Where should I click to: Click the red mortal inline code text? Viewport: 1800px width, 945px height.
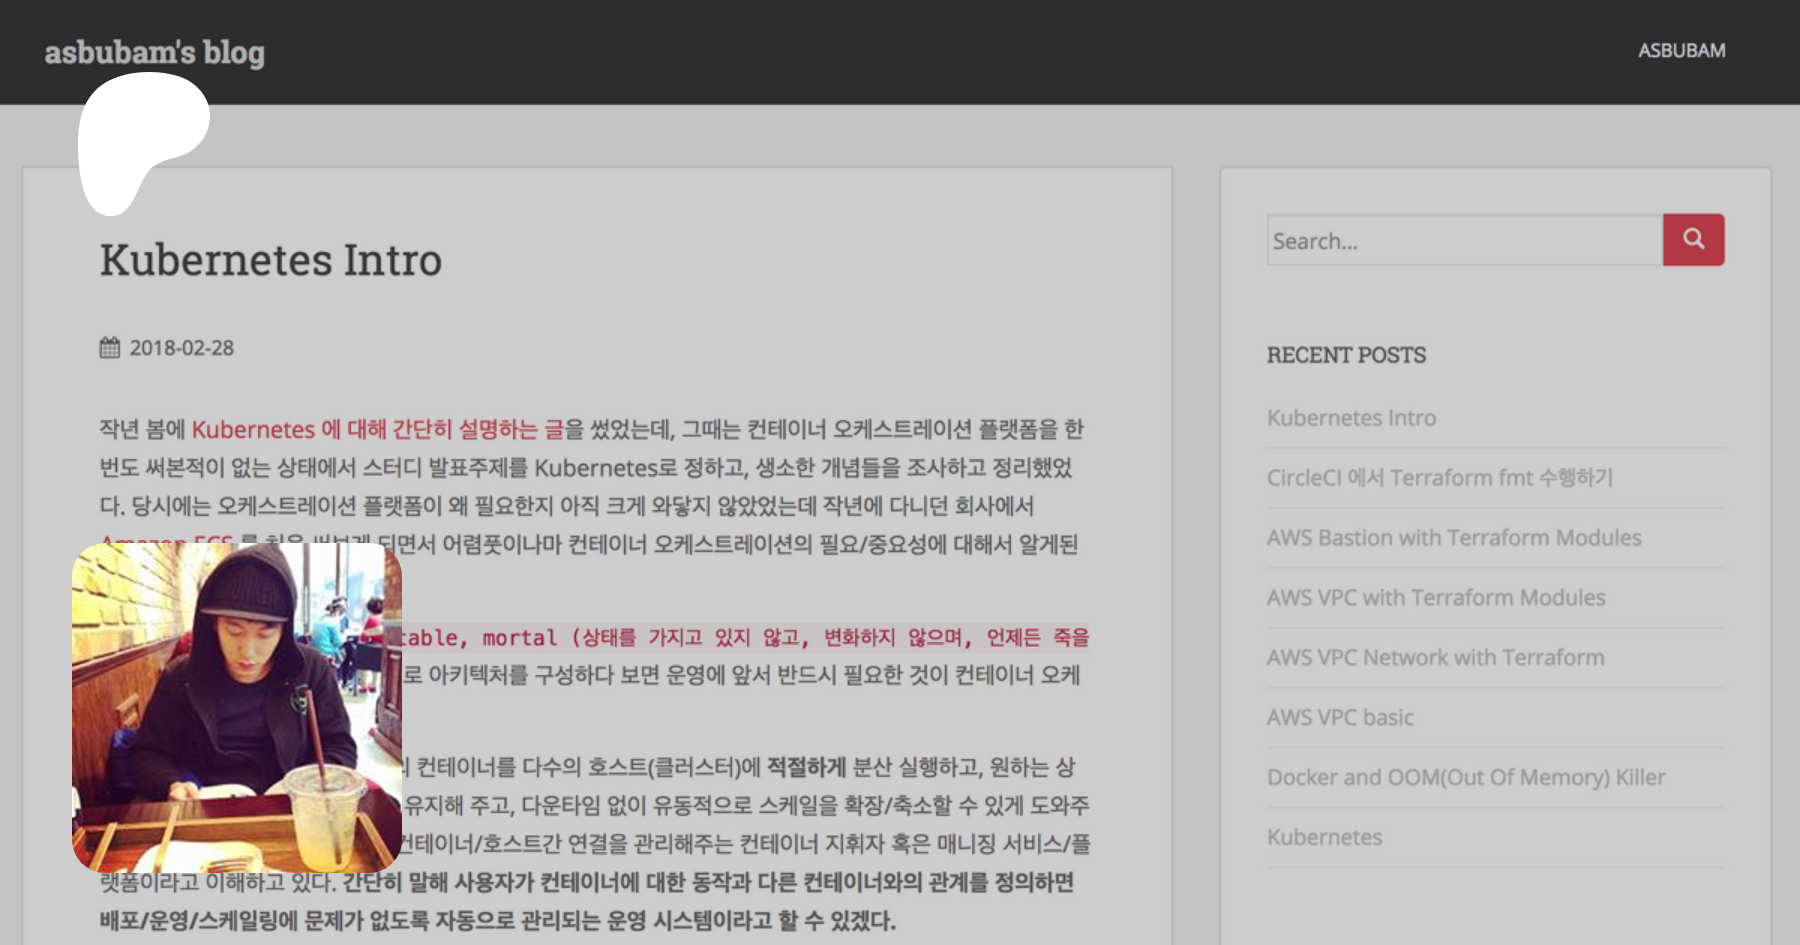pyautogui.click(x=519, y=638)
